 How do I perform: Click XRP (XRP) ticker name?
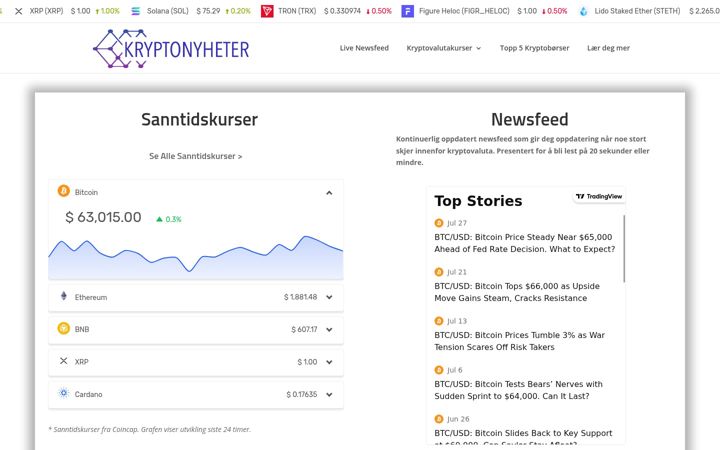click(x=46, y=11)
